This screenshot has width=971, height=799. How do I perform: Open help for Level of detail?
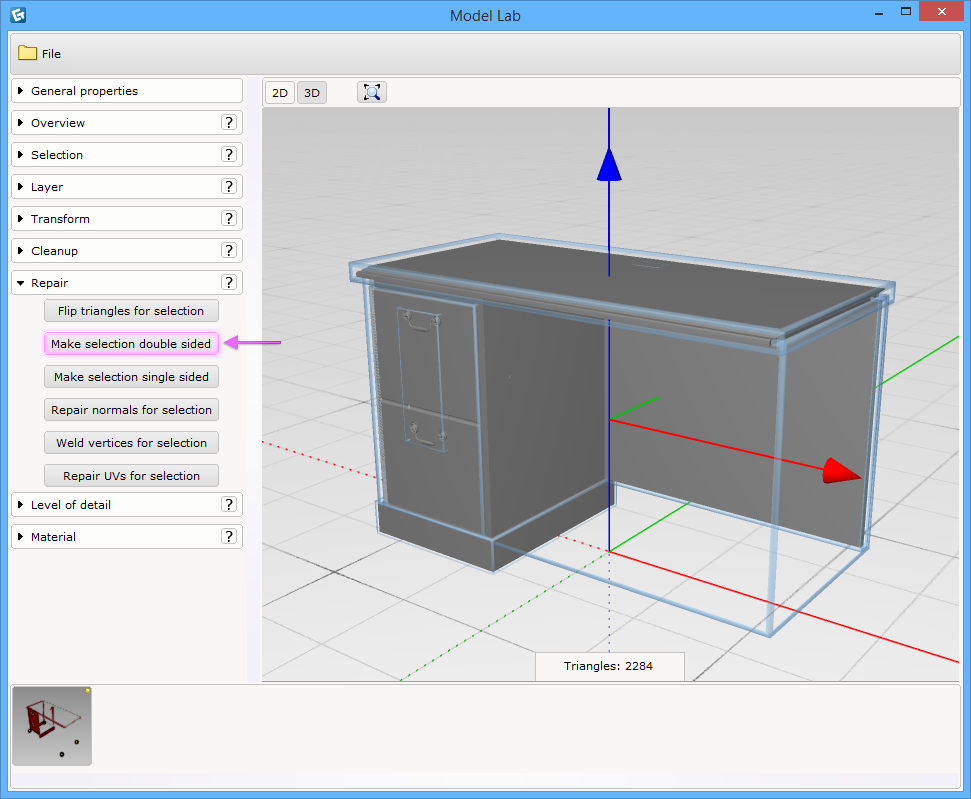coord(229,505)
